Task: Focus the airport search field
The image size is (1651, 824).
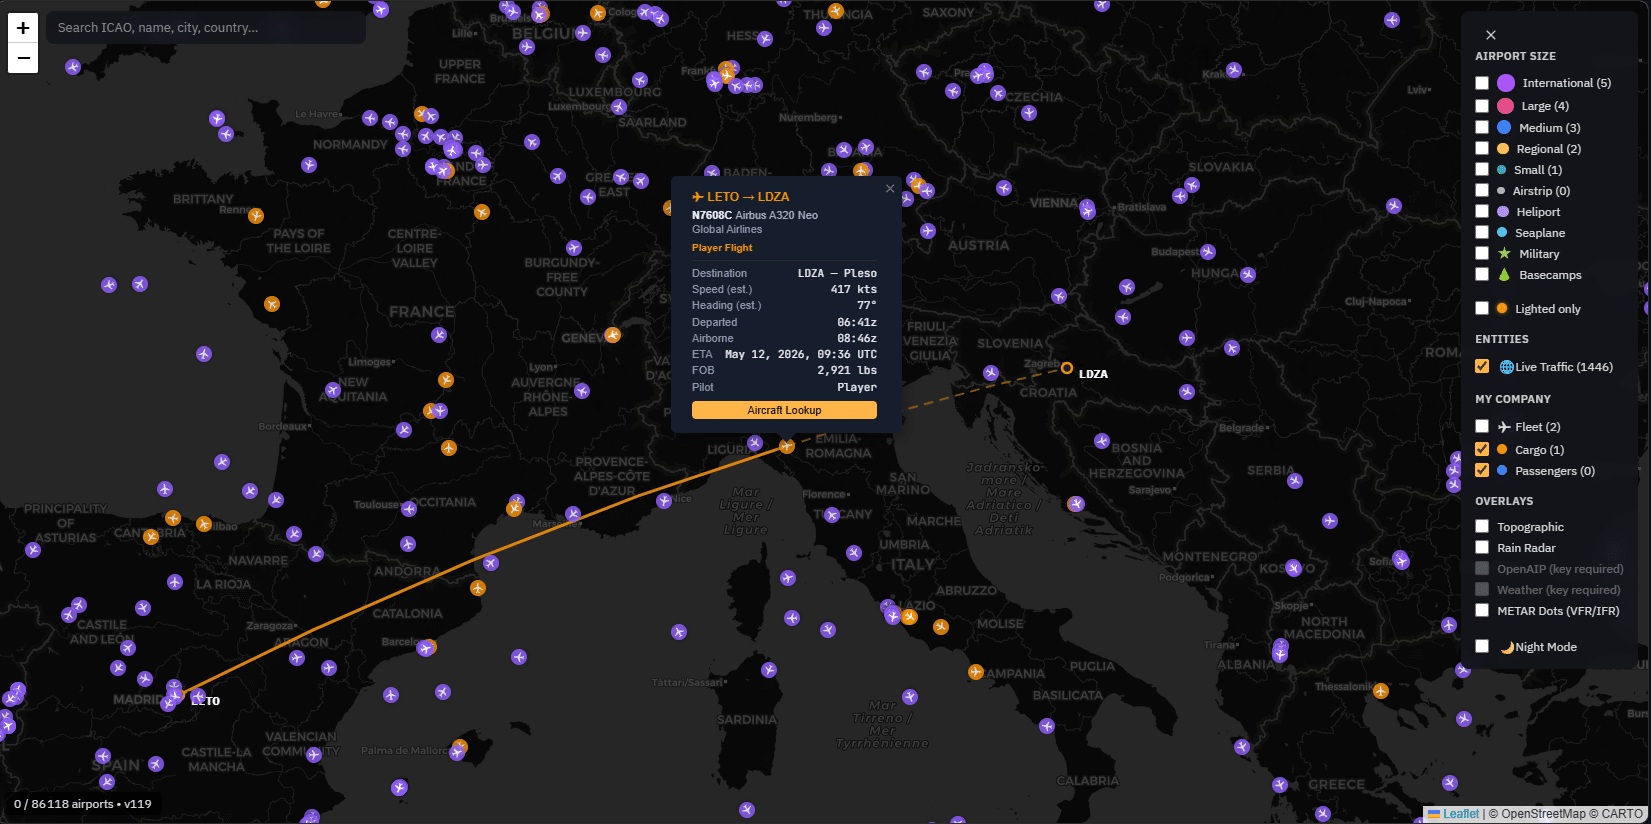Action: tap(206, 28)
